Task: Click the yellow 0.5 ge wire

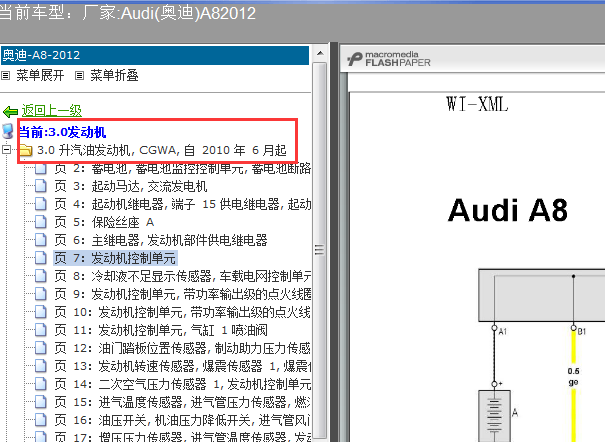Action: click(x=573, y=384)
